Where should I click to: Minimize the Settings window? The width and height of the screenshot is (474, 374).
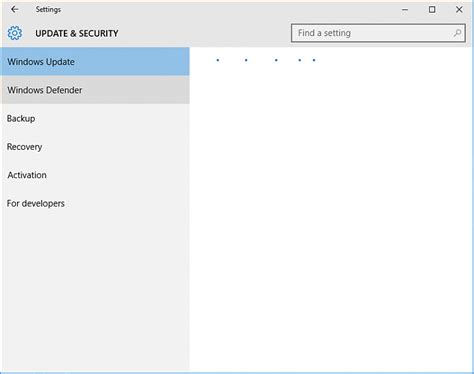[405, 10]
